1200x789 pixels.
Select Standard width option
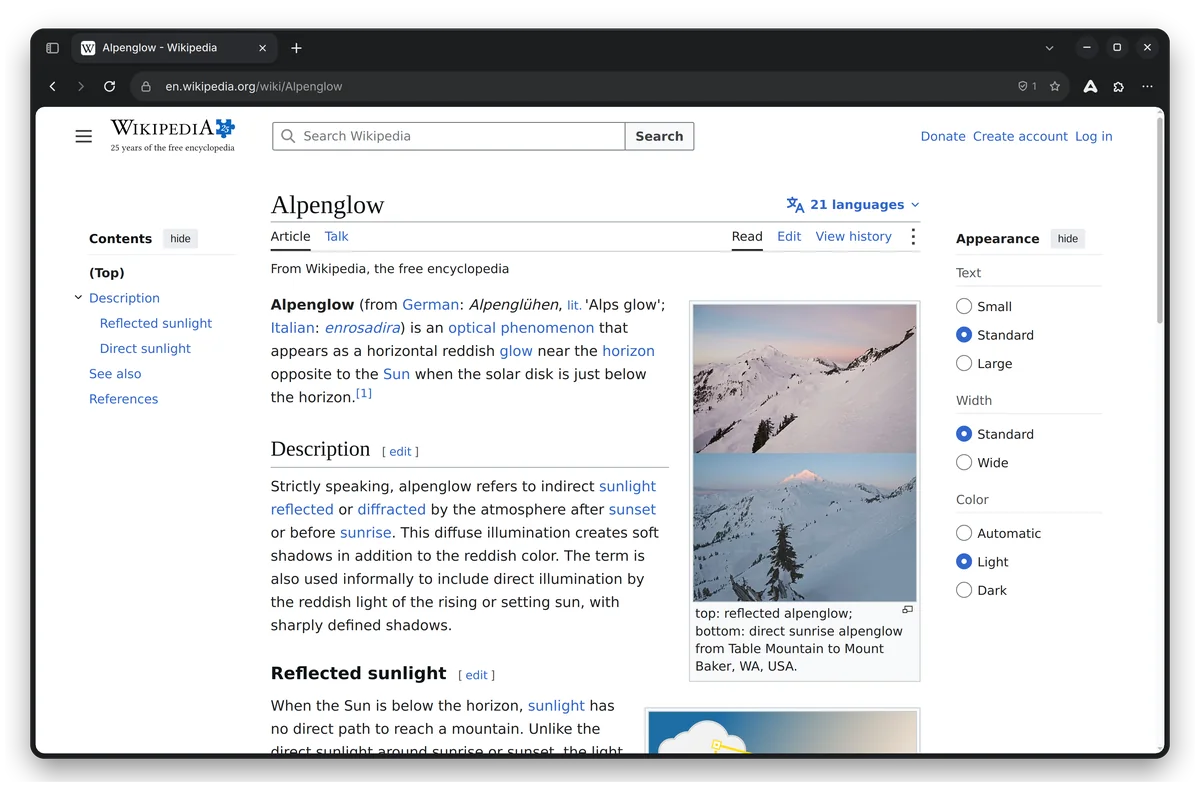pyautogui.click(x=964, y=434)
